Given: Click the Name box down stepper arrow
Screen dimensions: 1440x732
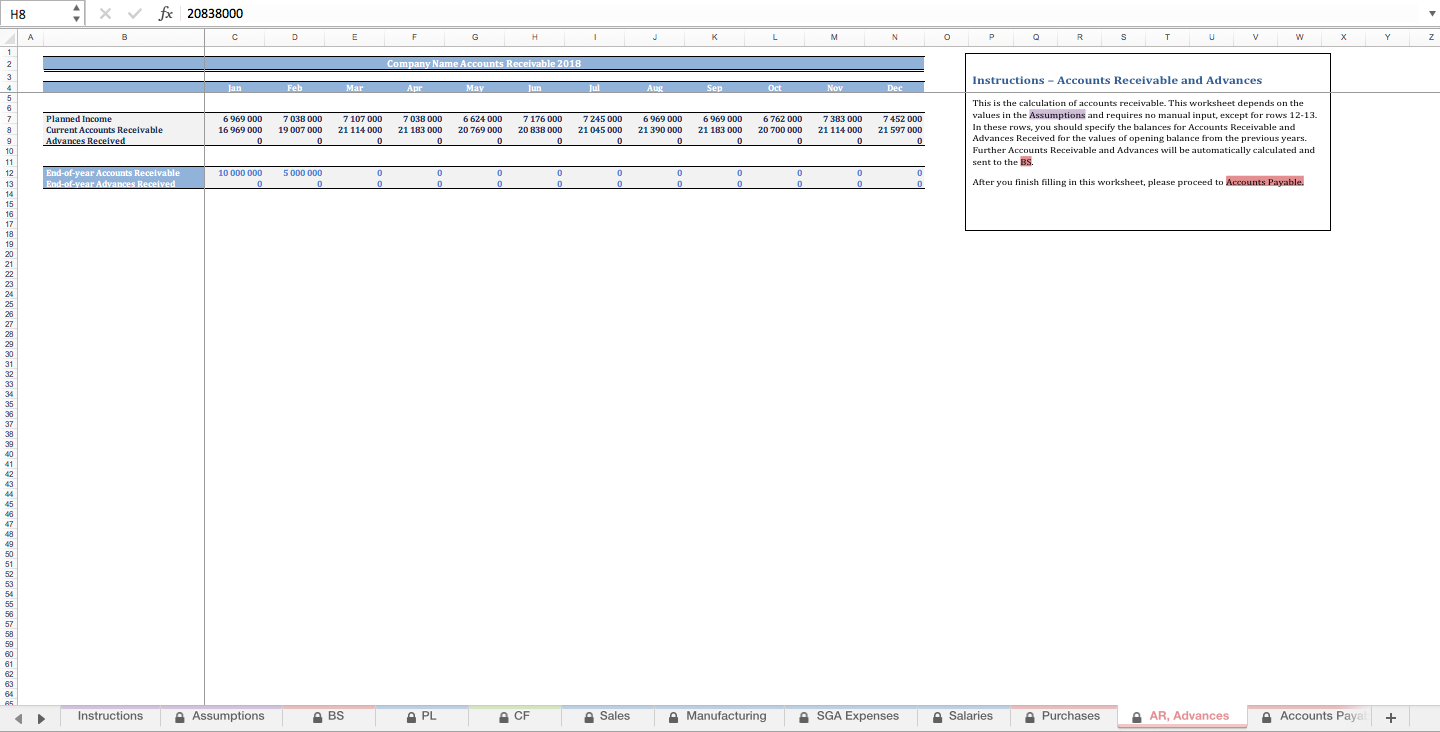Looking at the screenshot, I should pos(74,18).
